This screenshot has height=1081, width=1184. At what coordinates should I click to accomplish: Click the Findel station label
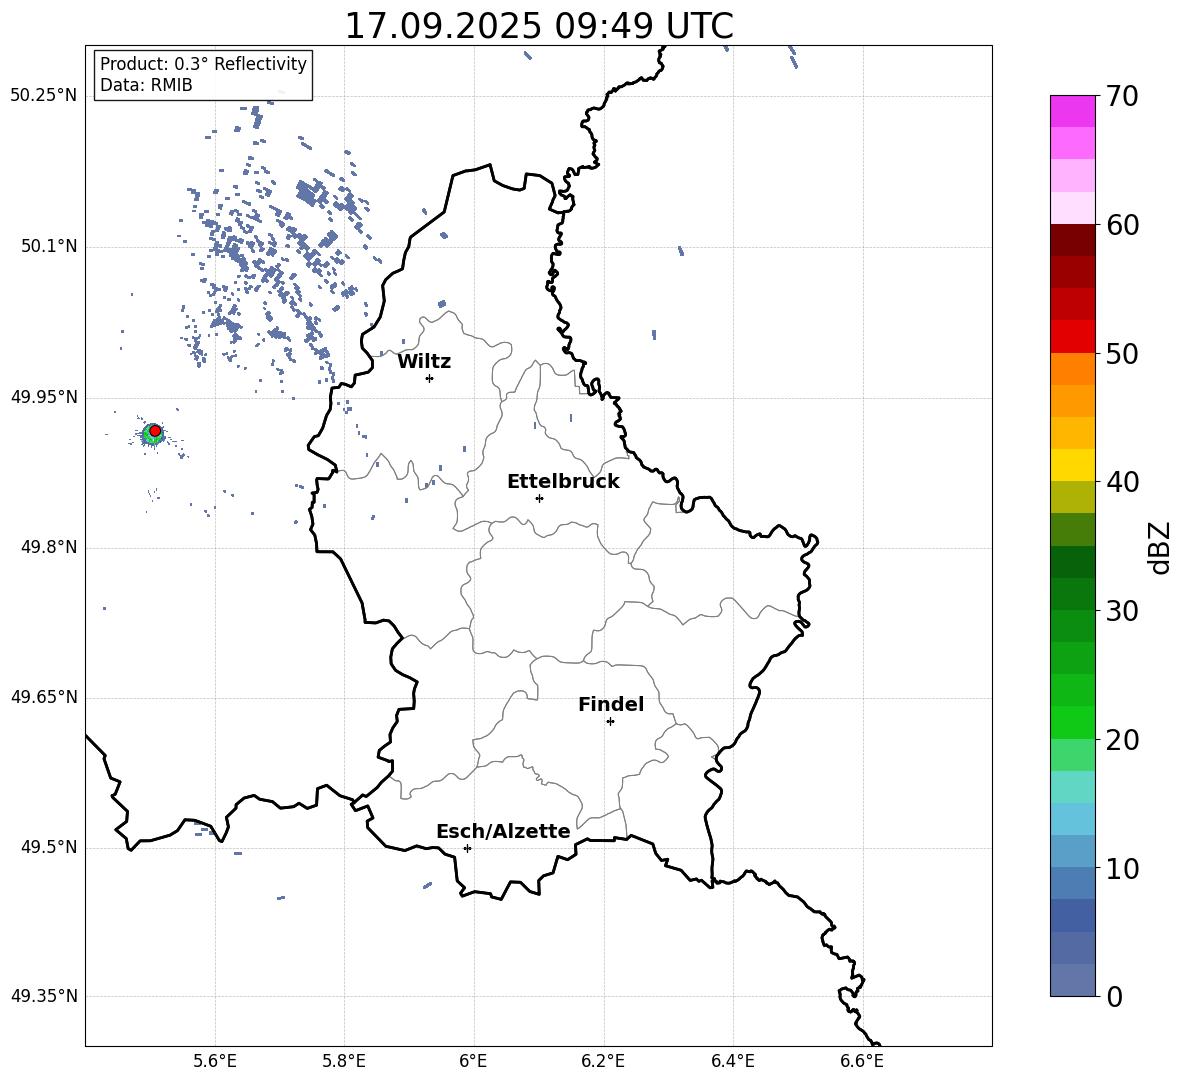coord(611,704)
